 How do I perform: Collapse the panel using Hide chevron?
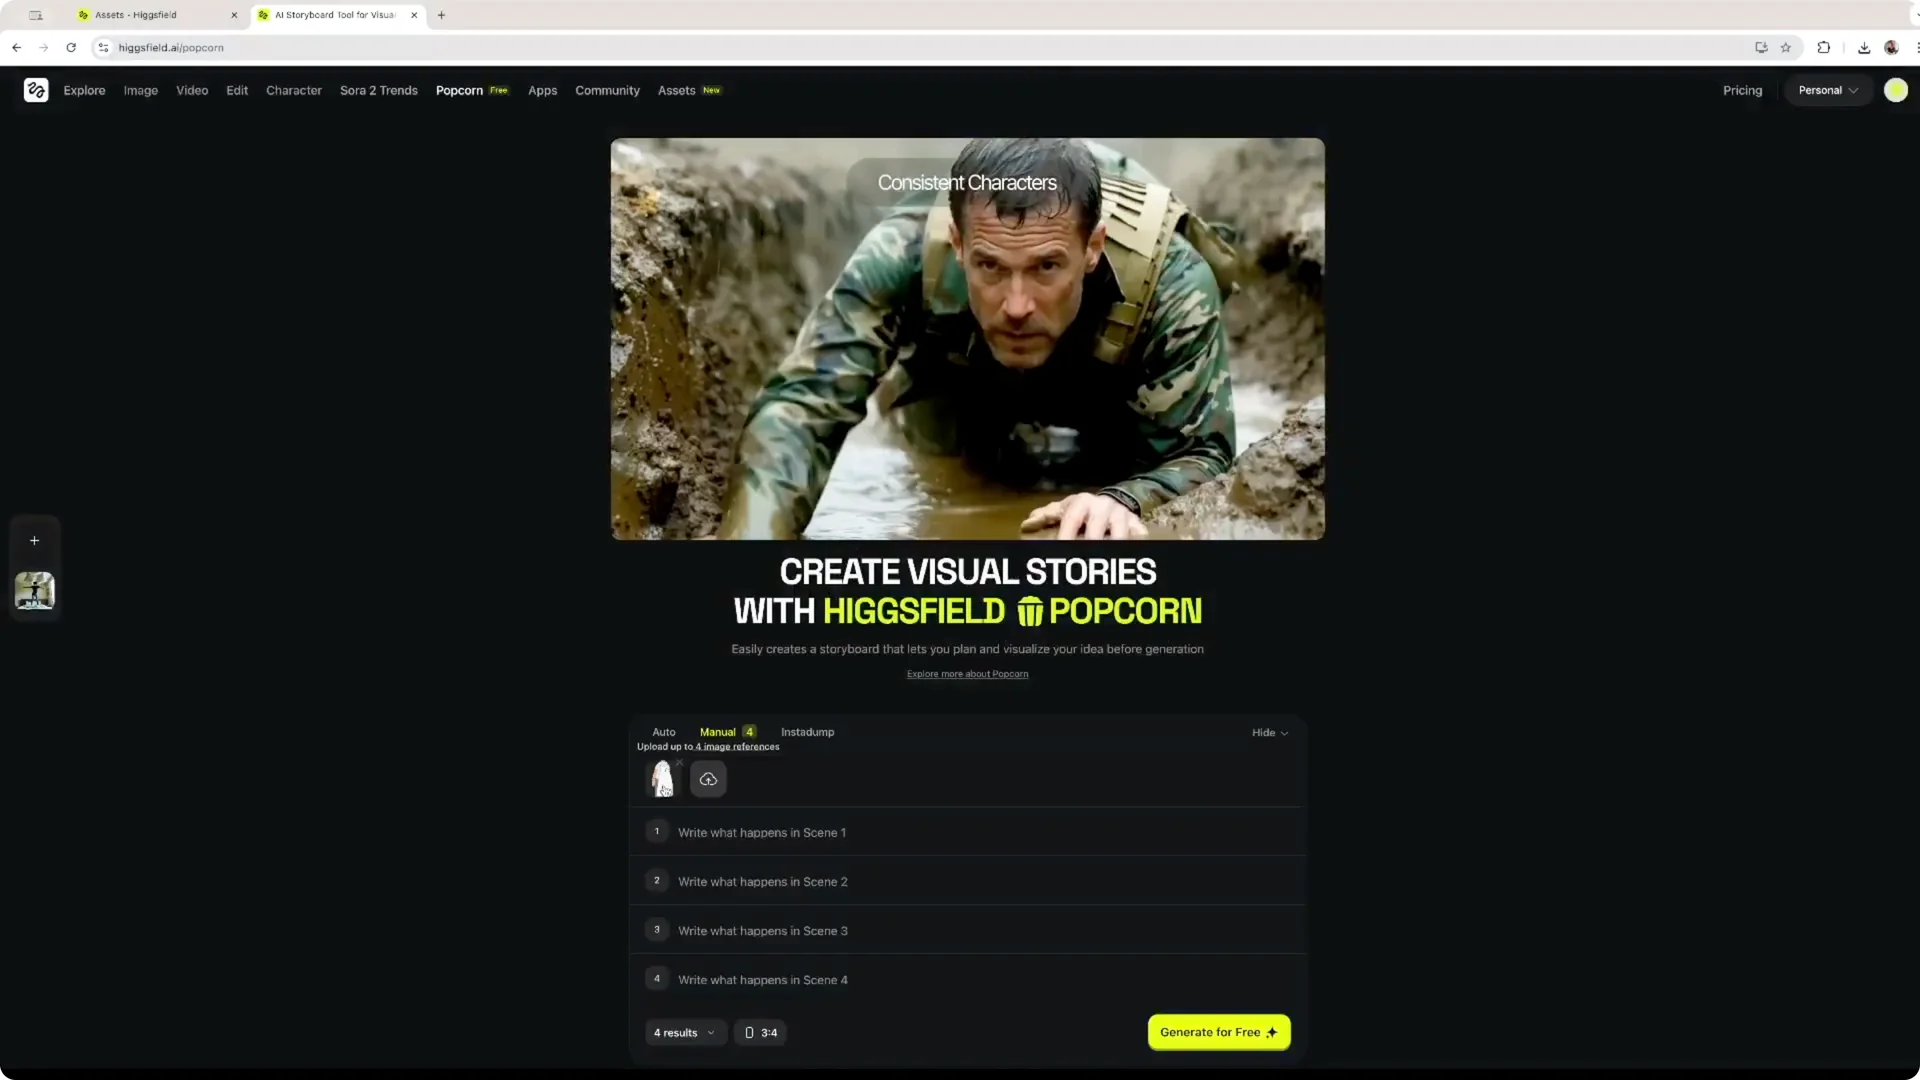(1268, 732)
